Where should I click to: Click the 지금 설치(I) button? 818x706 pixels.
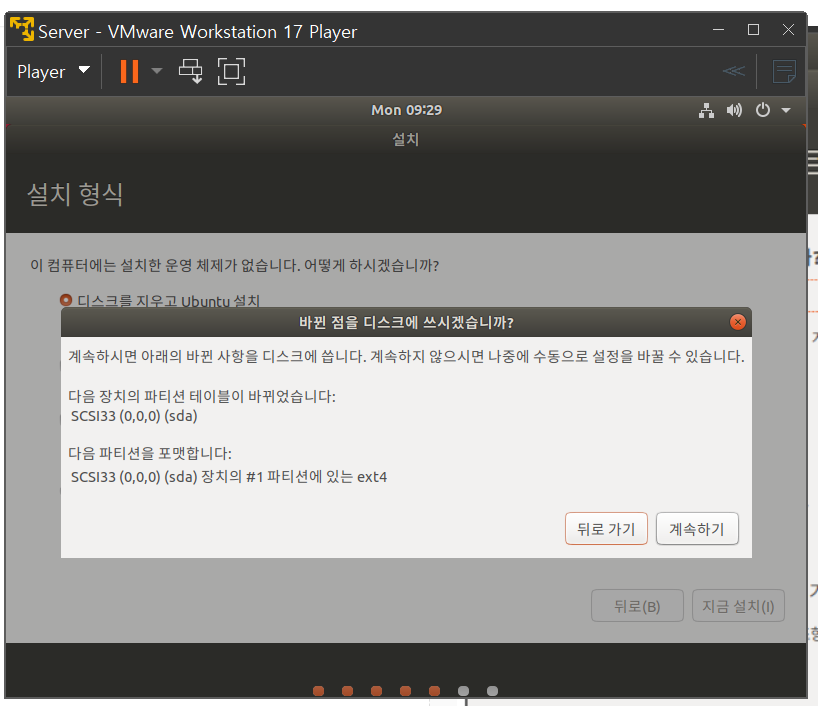pyautogui.click(x=738, y=606)
